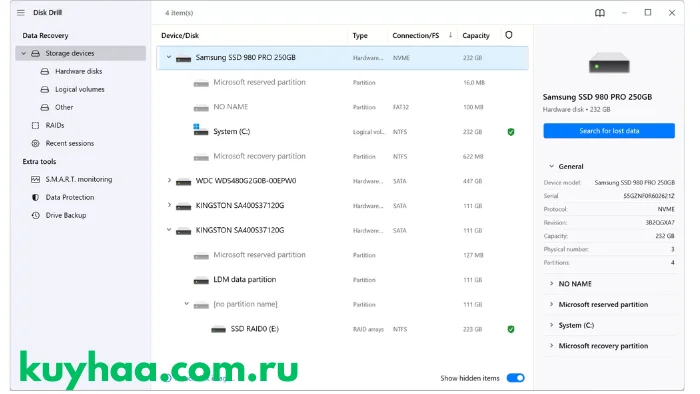
Task: Click the large drive image in details panel
Action: click(x=609, y=63)
